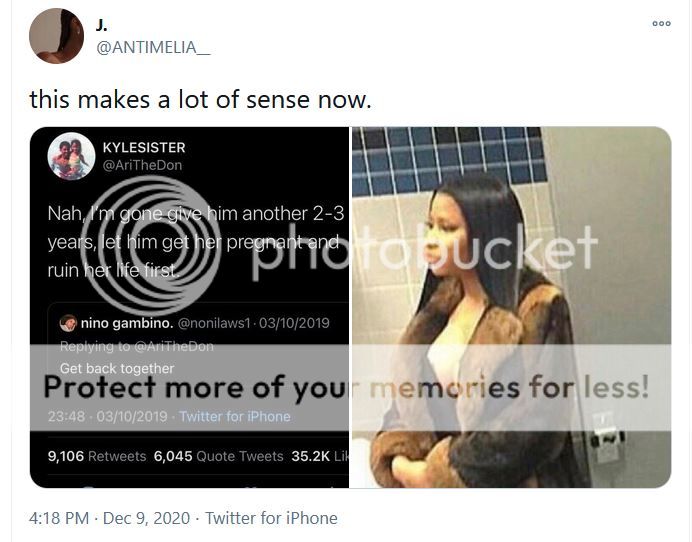Click KYLESISTER's profile picture in screenshot
Screen dimensions: 692x542
pyautogui.click(x=71, y=156)
